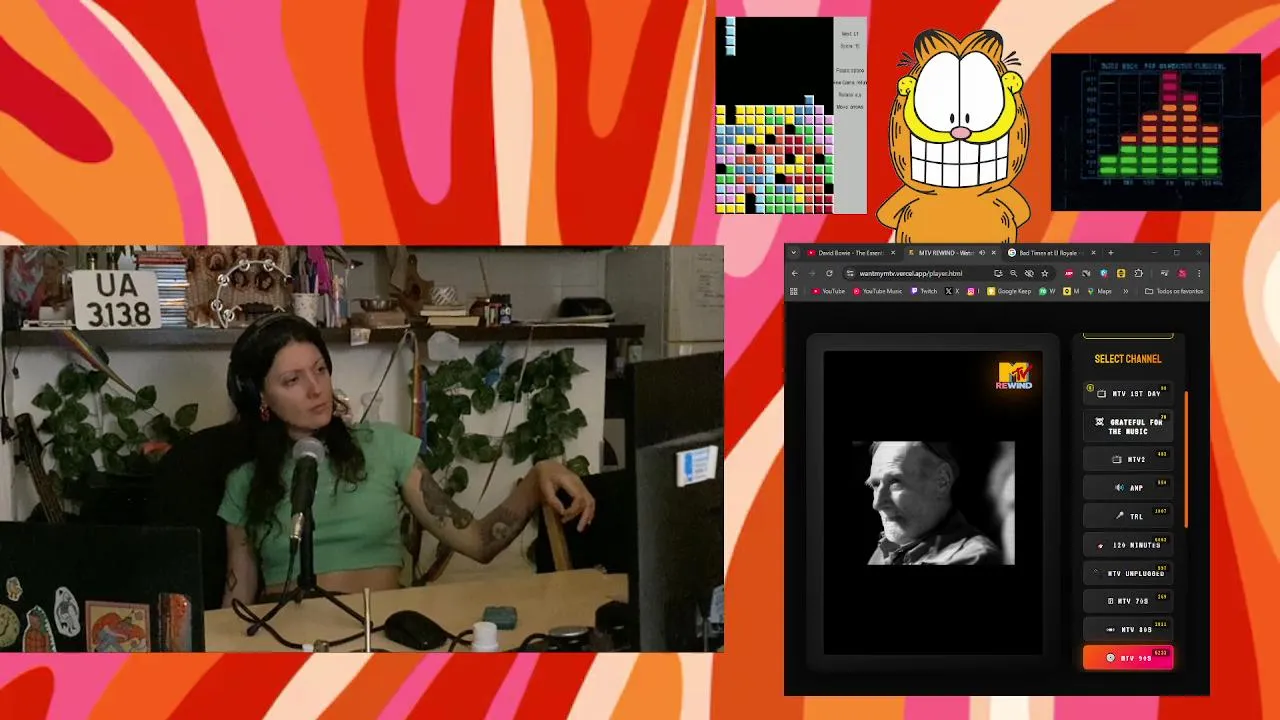The image size is (1280, 720).
Task: Select the GRATEFUL FOR THE MUSIC channel
Action: tap(1128, 426)
